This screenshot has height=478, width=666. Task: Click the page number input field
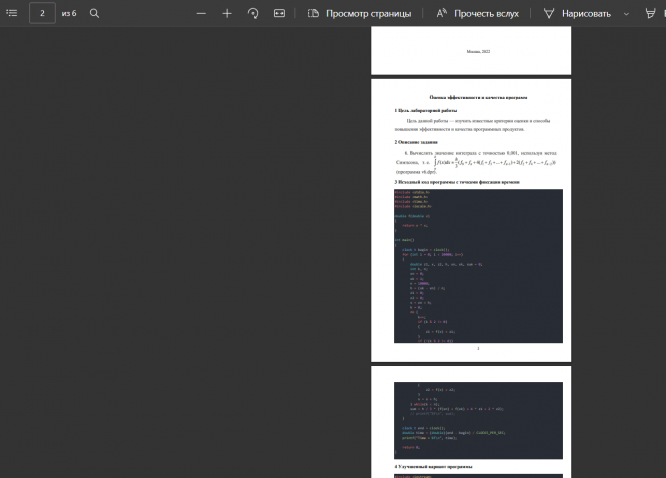(42, 13)
